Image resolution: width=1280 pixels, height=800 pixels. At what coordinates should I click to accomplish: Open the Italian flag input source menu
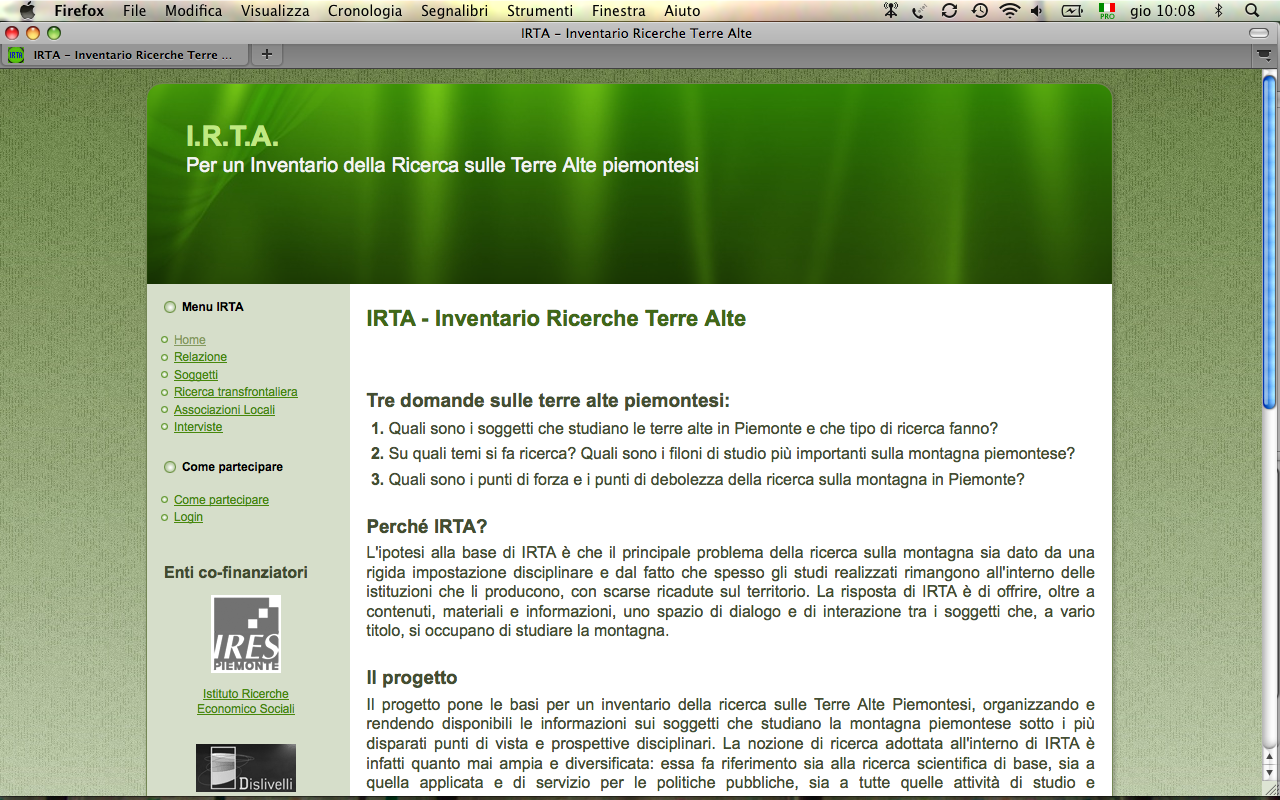(1107, 11)
